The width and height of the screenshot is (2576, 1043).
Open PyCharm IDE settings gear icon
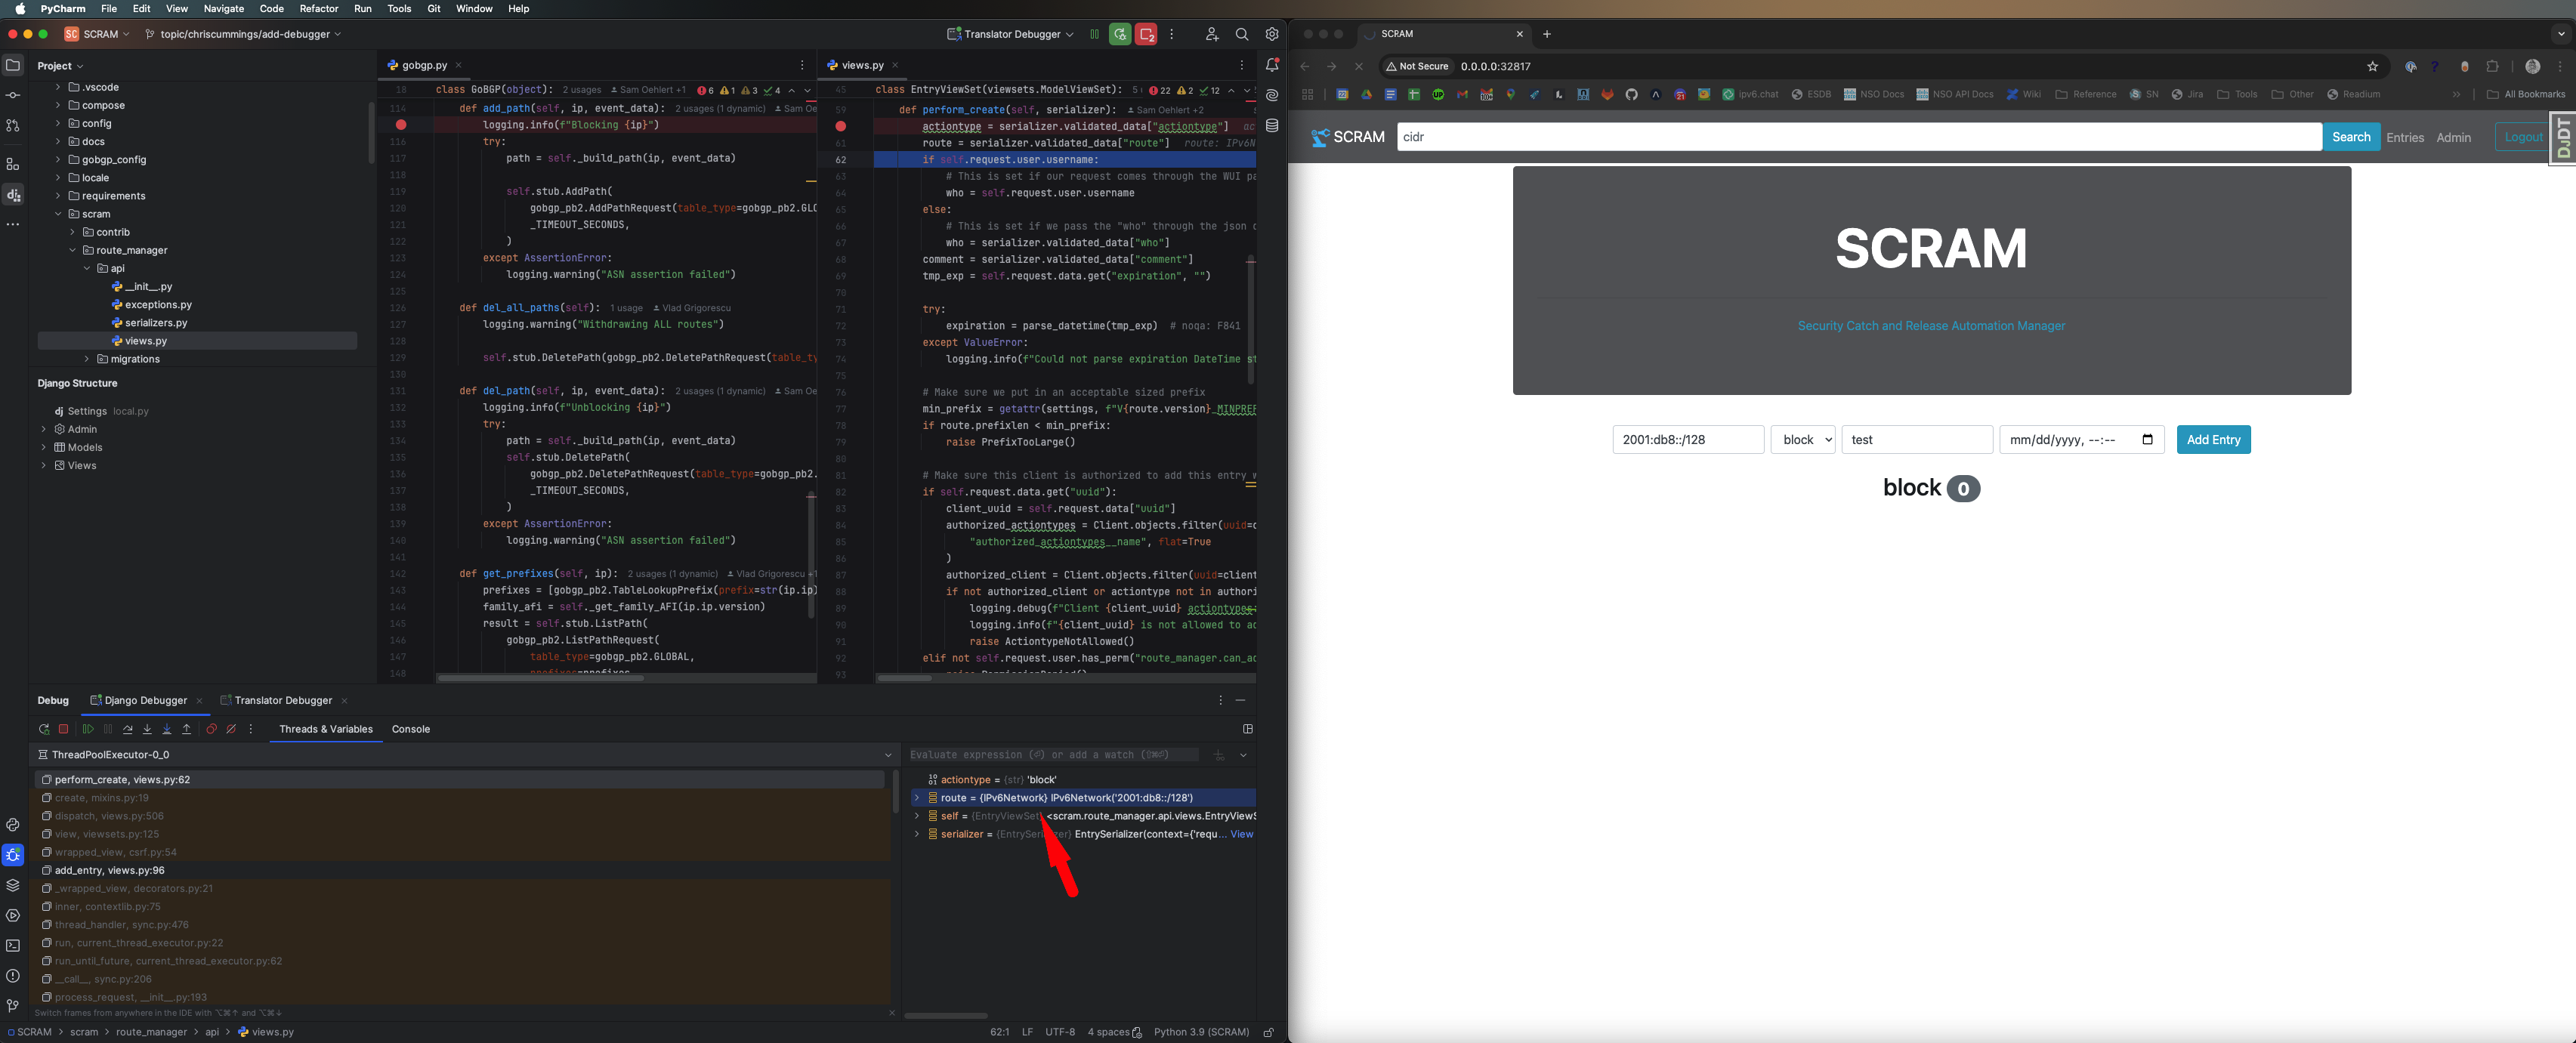pyautogui.click(x=1272, y=34)
